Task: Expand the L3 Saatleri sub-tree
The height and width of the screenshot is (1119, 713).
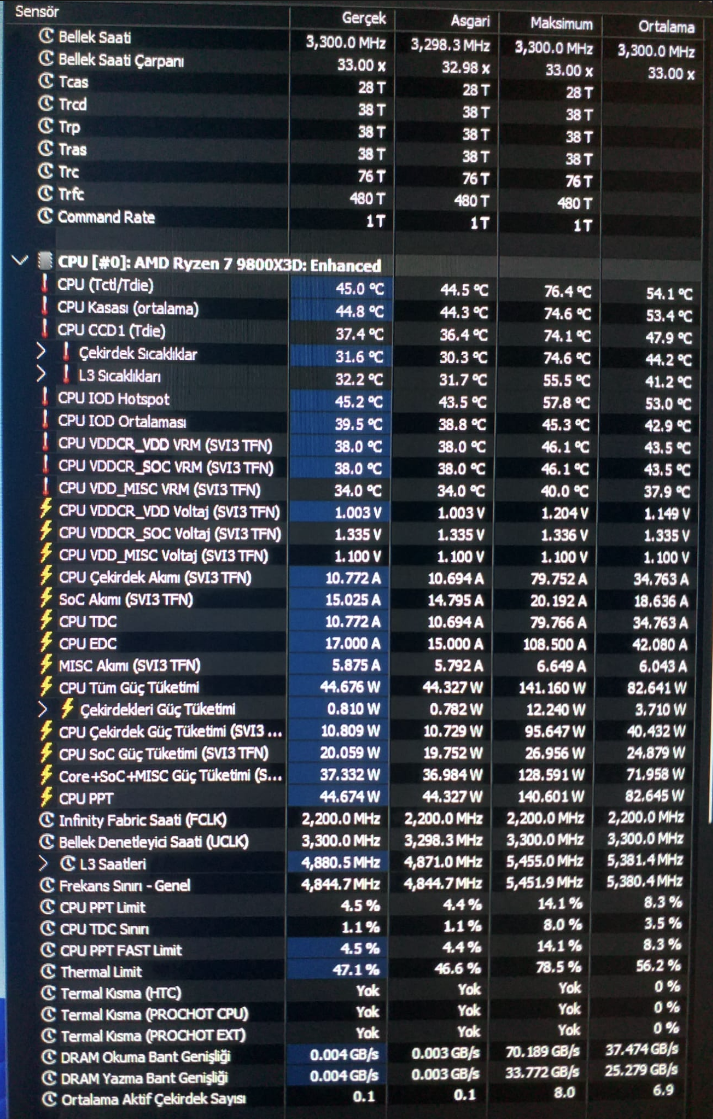Action: [43, 864]
